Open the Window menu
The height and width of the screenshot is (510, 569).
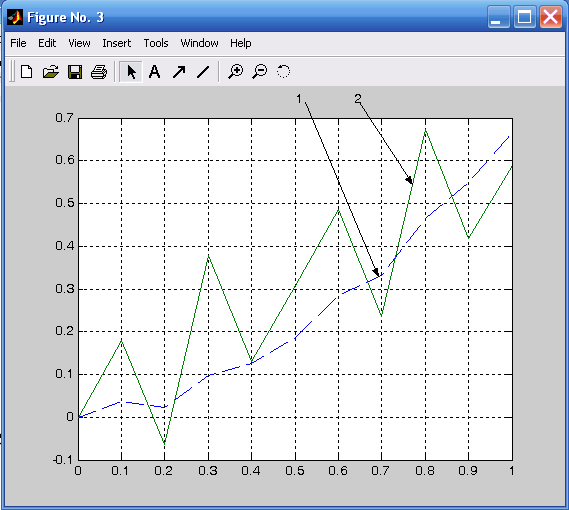pos(200,43)
